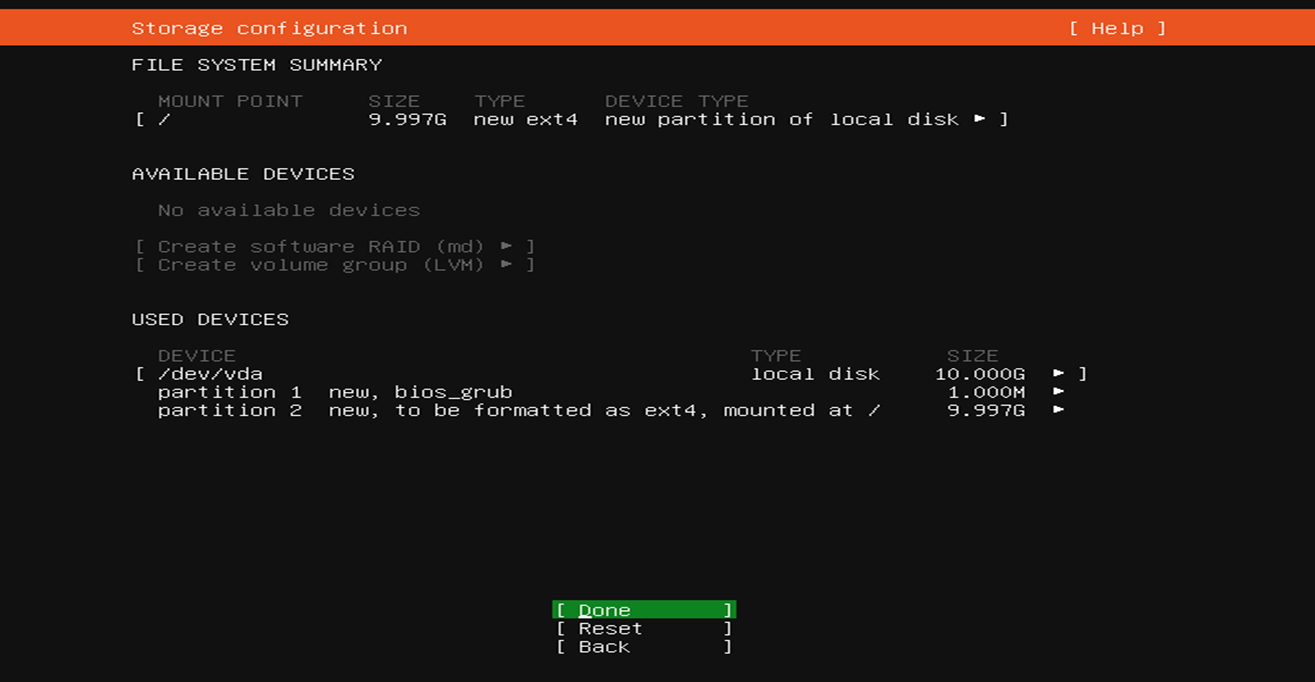Go Back to the previous installer step
This screenshot has width=1315, height=682.
point(643,646)
